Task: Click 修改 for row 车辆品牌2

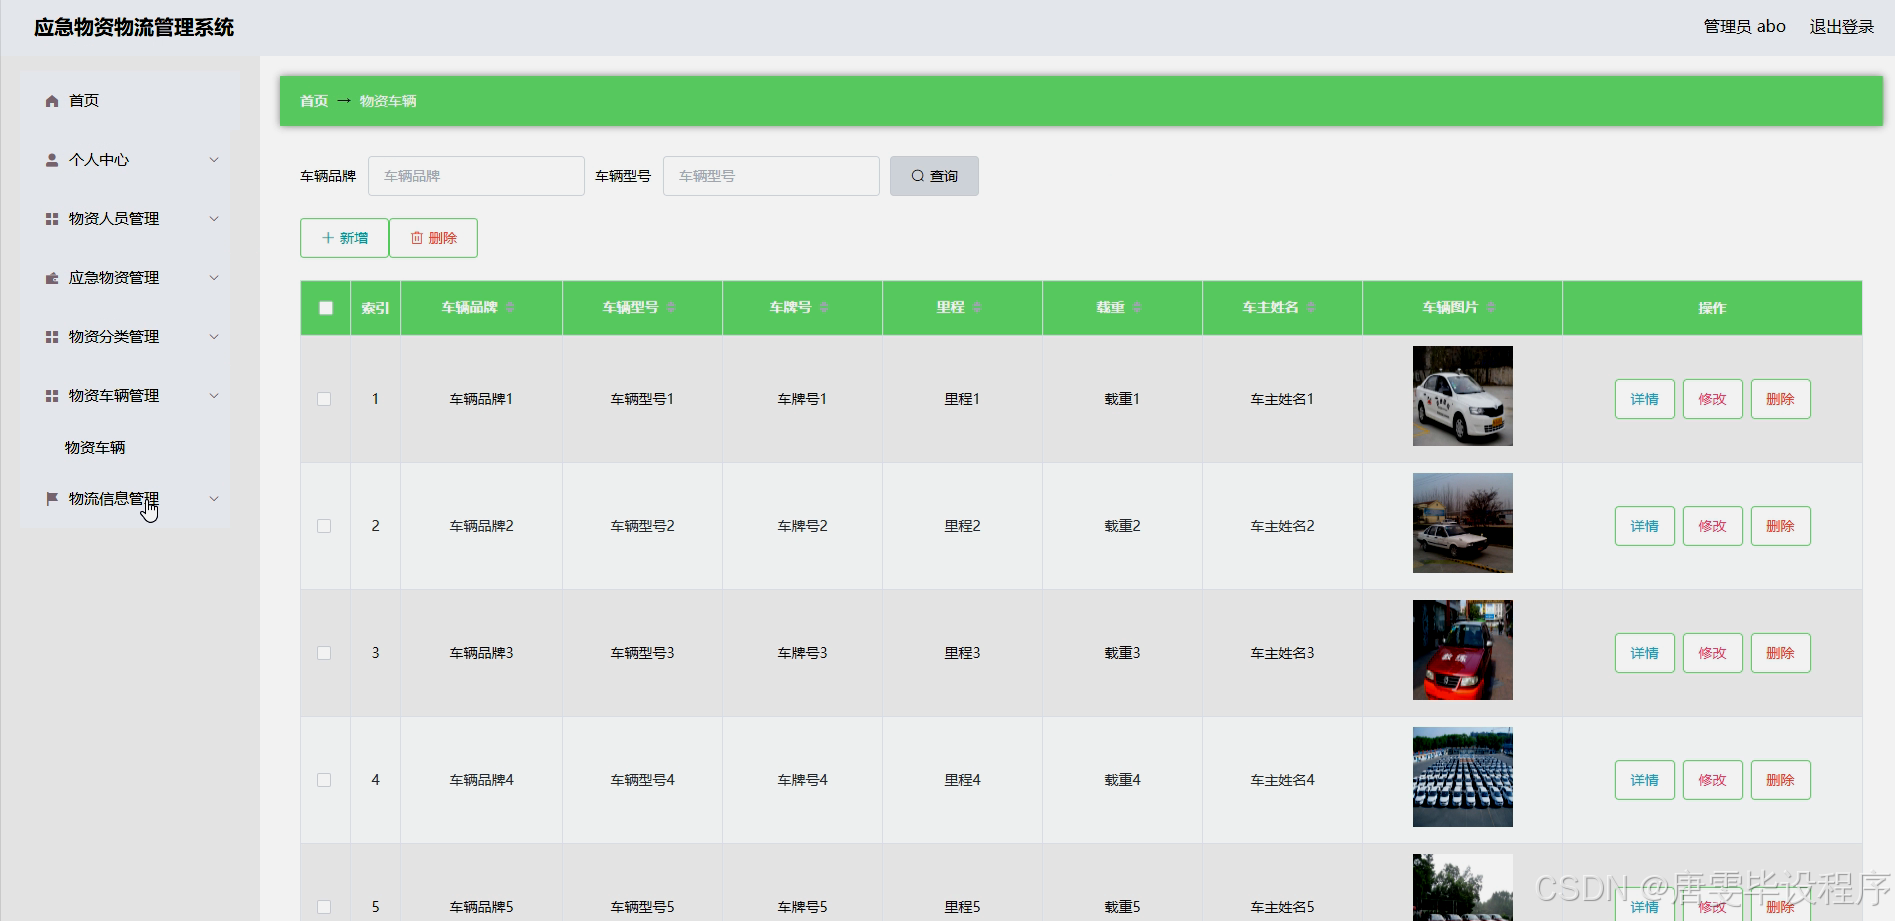Action: click(1712, 526)
